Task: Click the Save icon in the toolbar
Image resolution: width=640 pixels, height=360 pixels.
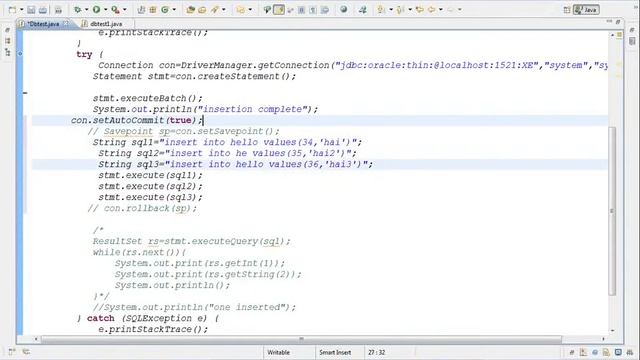Action: point(31,10)
